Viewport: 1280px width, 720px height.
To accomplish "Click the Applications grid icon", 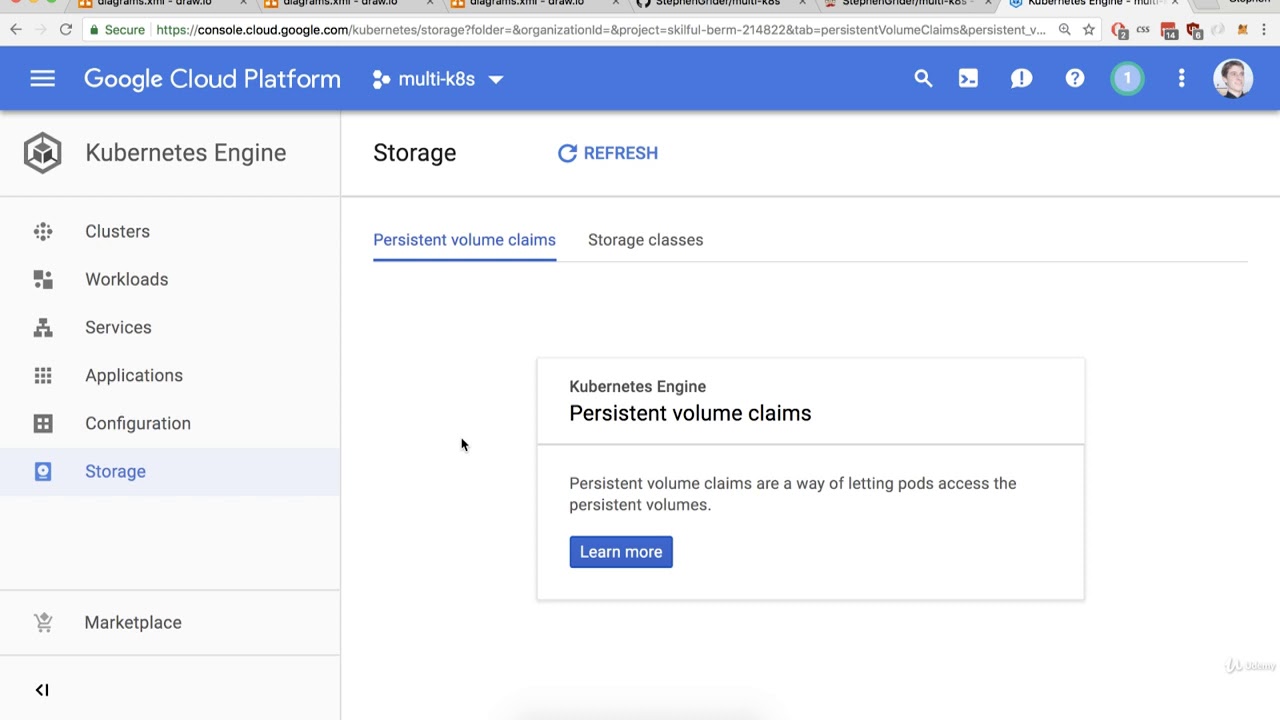I will click(43, 375).
